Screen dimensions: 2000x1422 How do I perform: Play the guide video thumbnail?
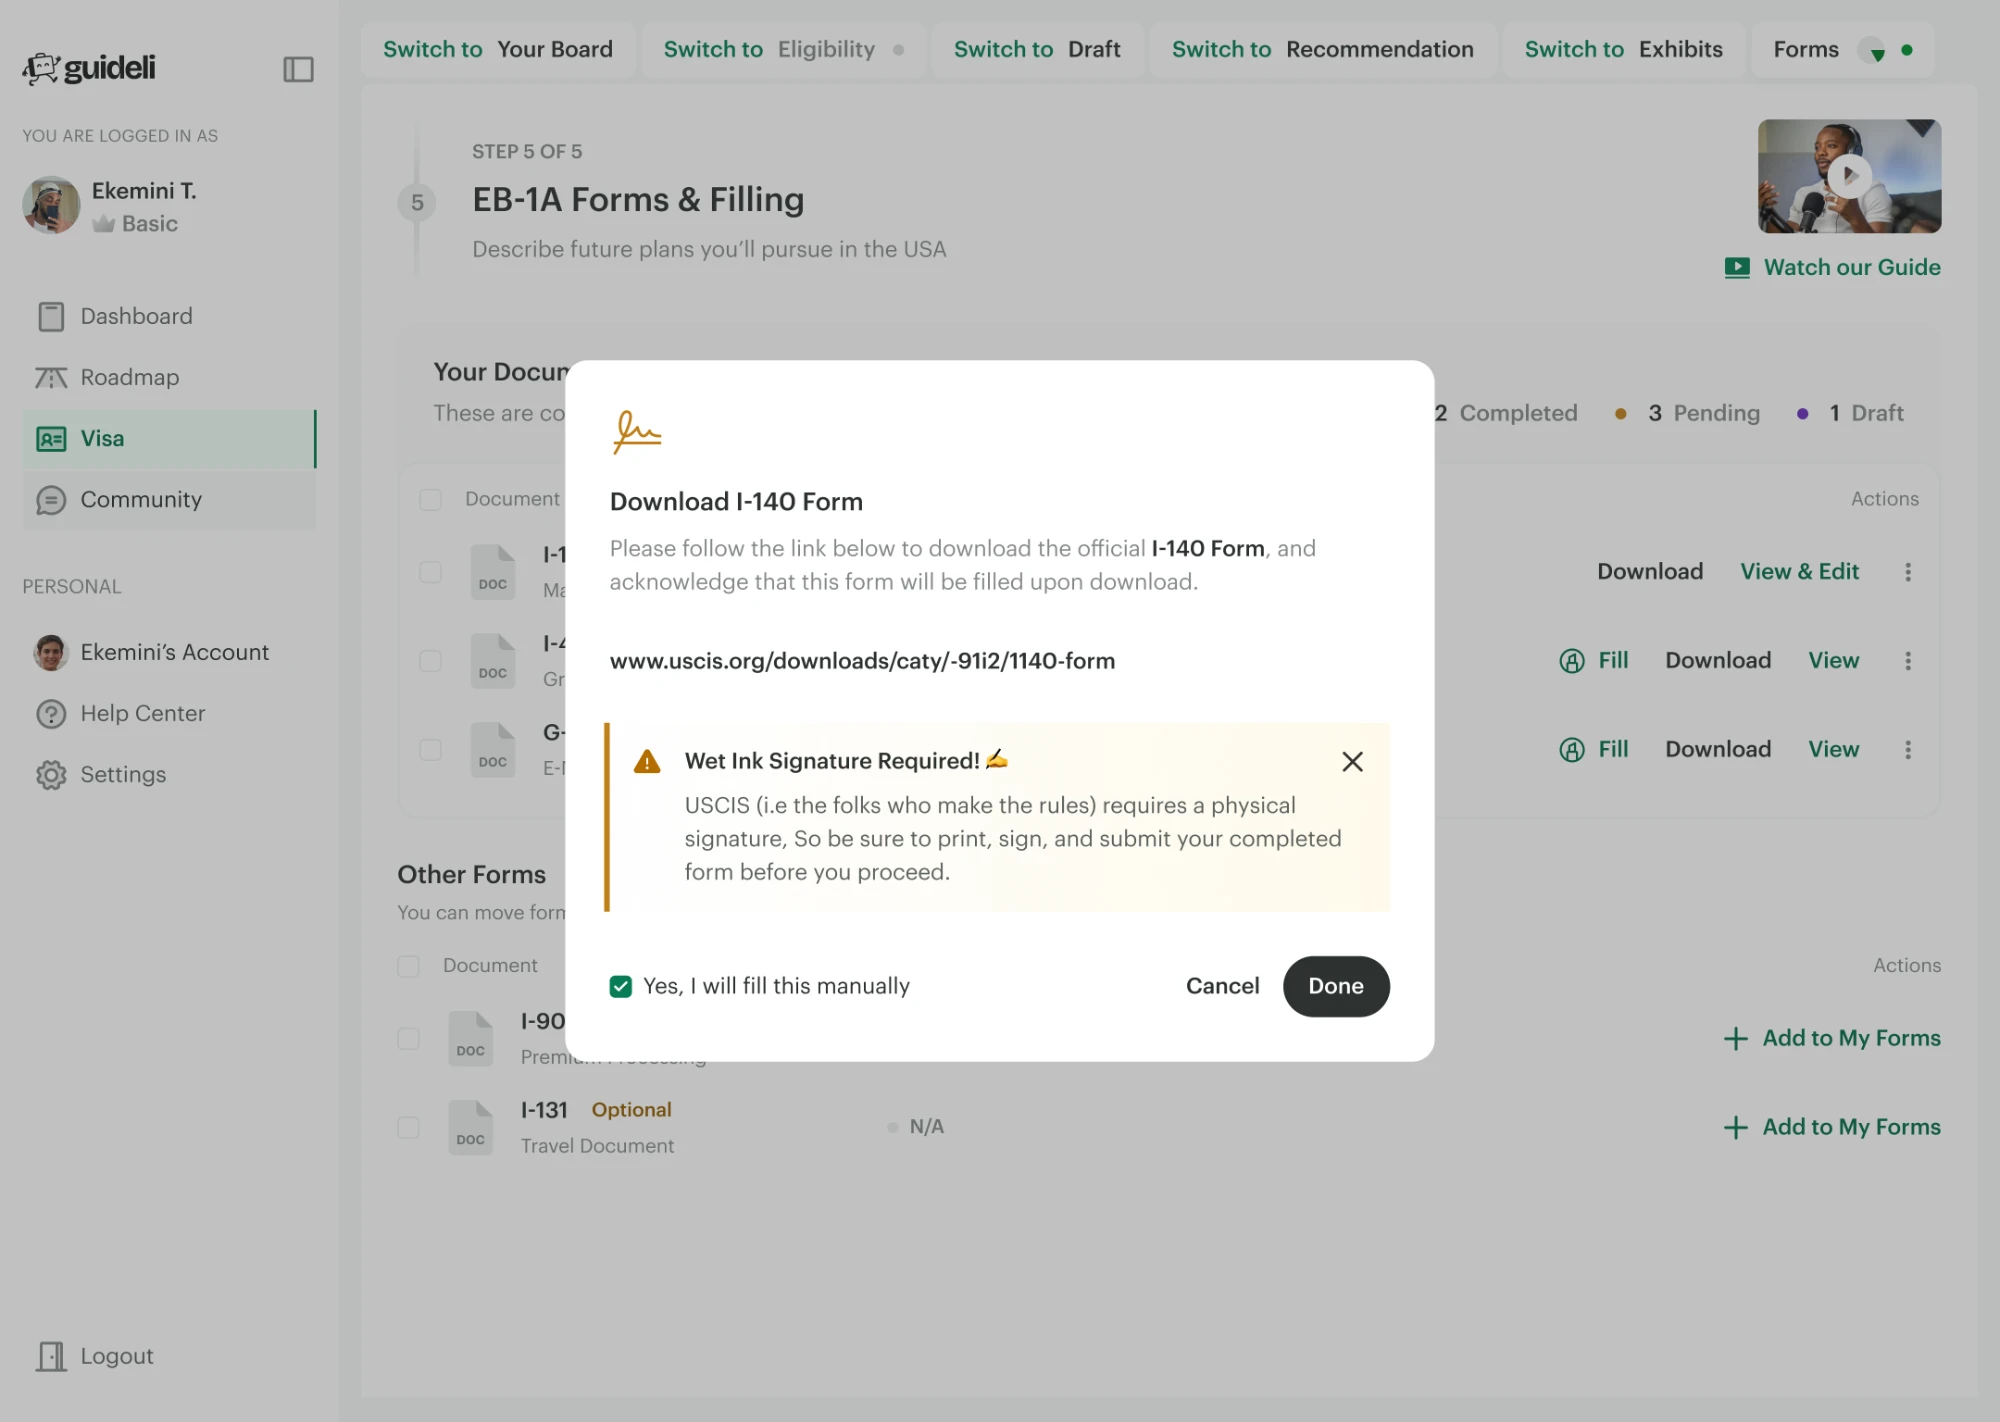(x=1849, y=176)
